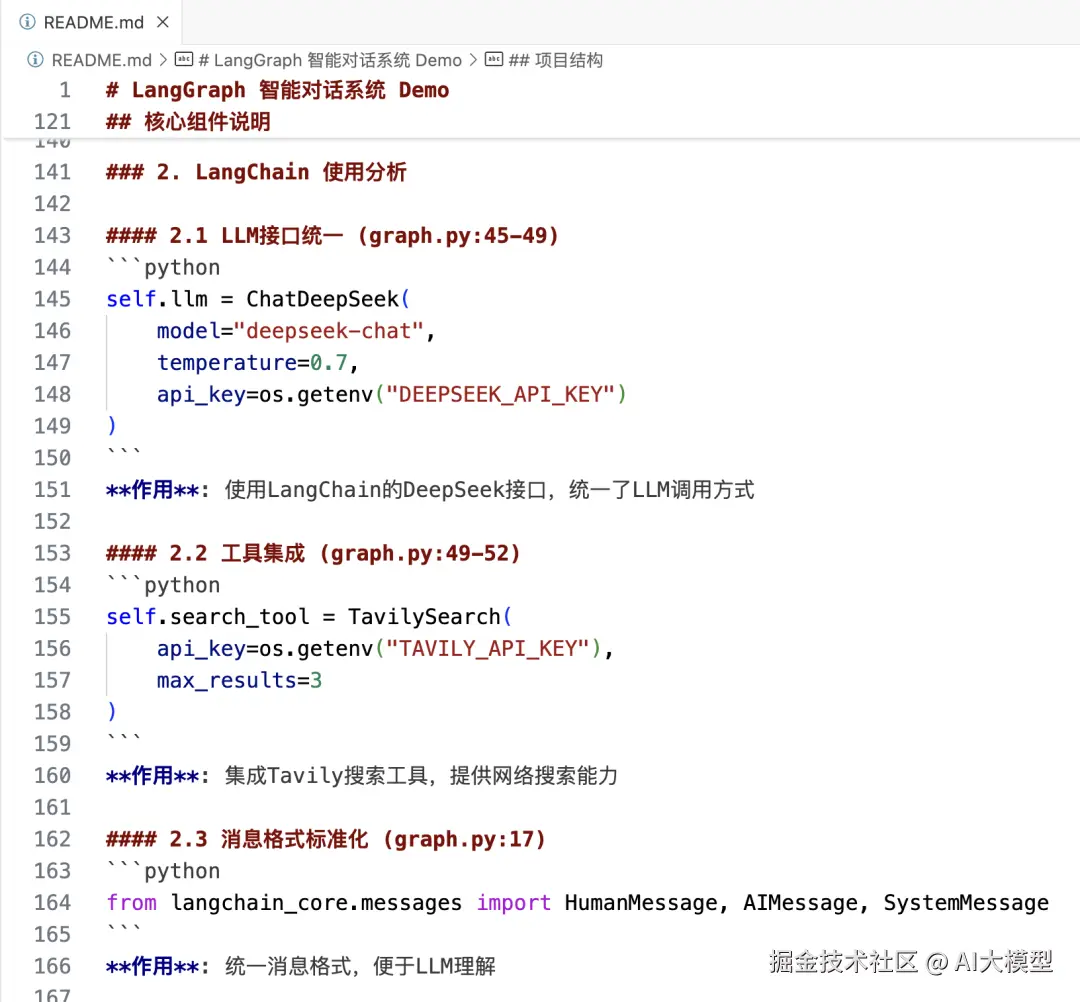
Task: Open README.md breadcrumb item
Action: click(101, 60)
